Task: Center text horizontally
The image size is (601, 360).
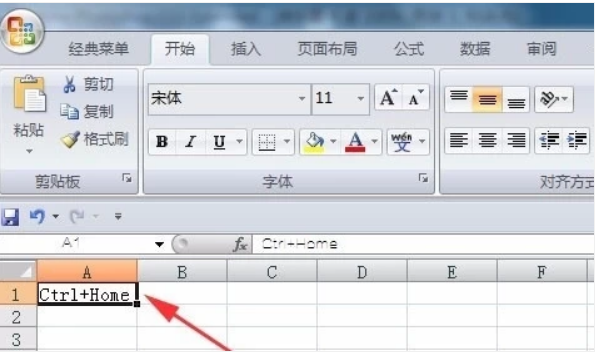Action: [487, 140]
